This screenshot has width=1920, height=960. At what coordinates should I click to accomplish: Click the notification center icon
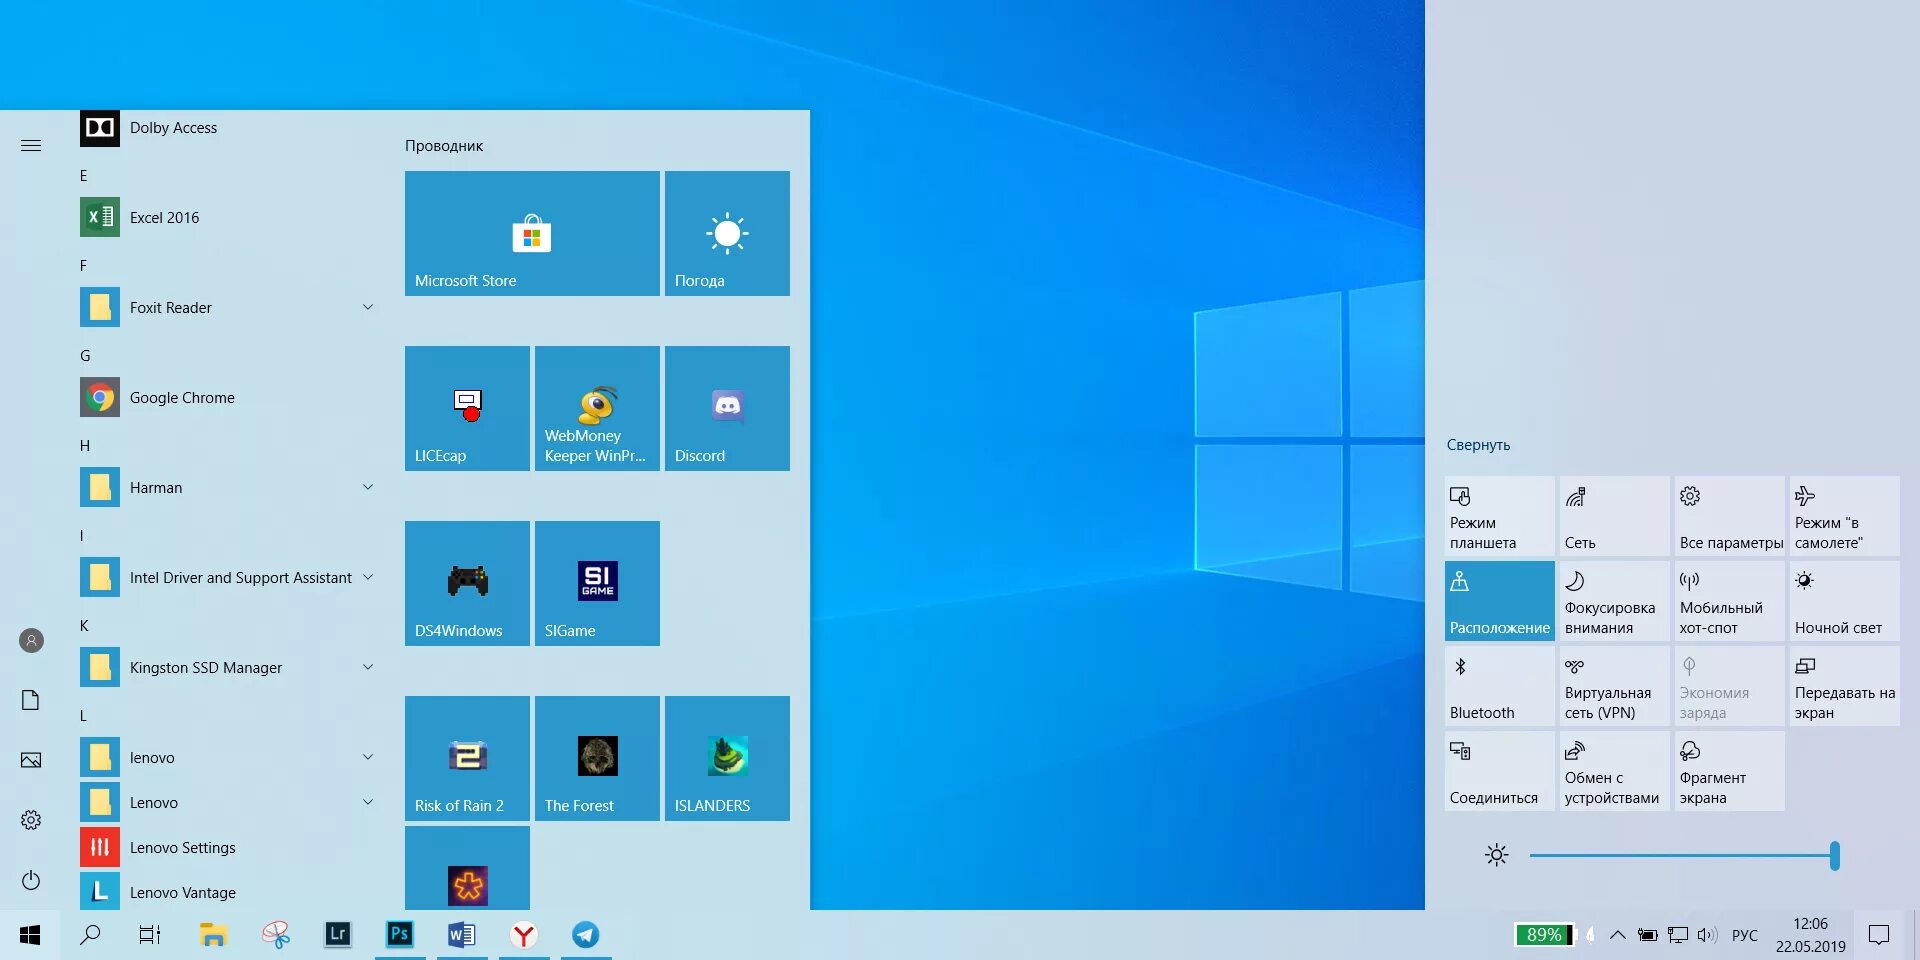coord(1879,935)
